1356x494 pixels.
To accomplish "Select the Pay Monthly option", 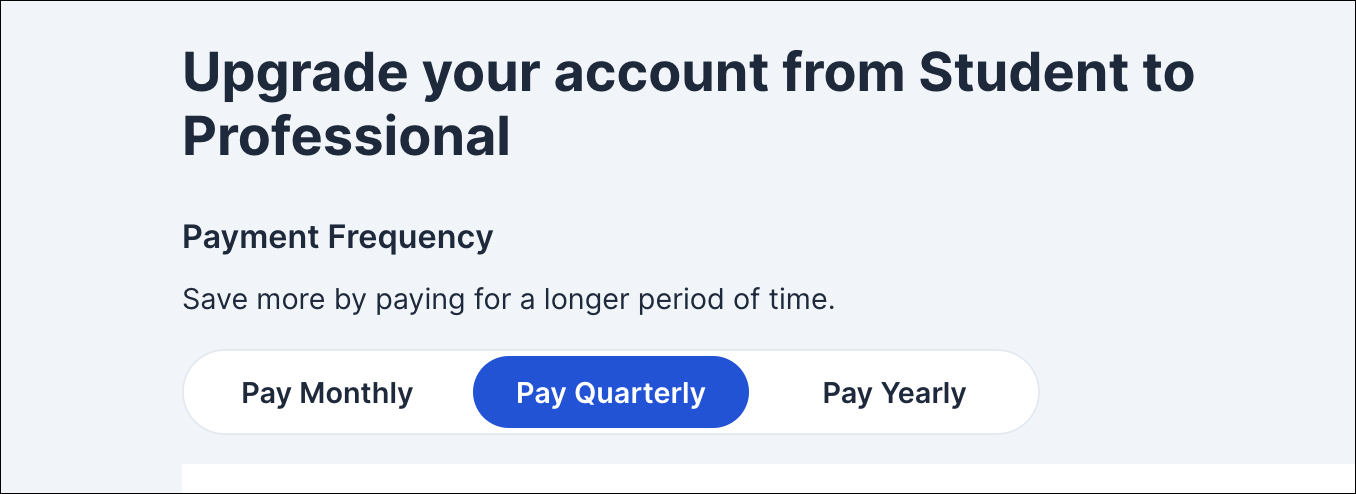I will pyautogui.click(x=327, y=393).
